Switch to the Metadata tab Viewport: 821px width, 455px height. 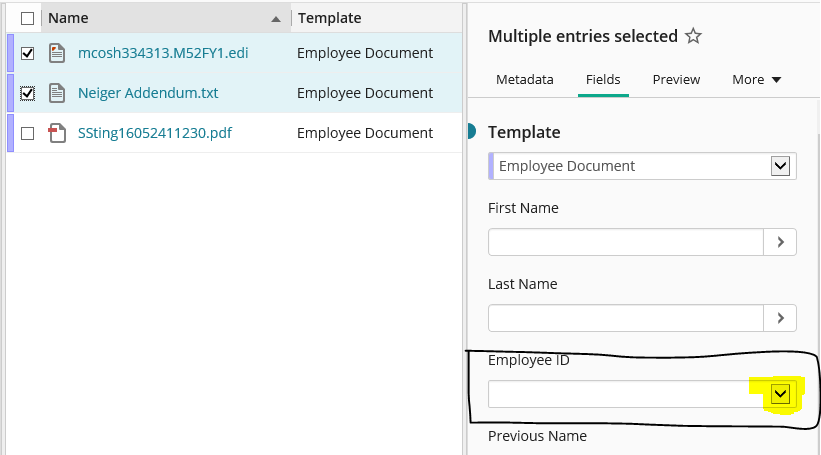pos(525,80)
